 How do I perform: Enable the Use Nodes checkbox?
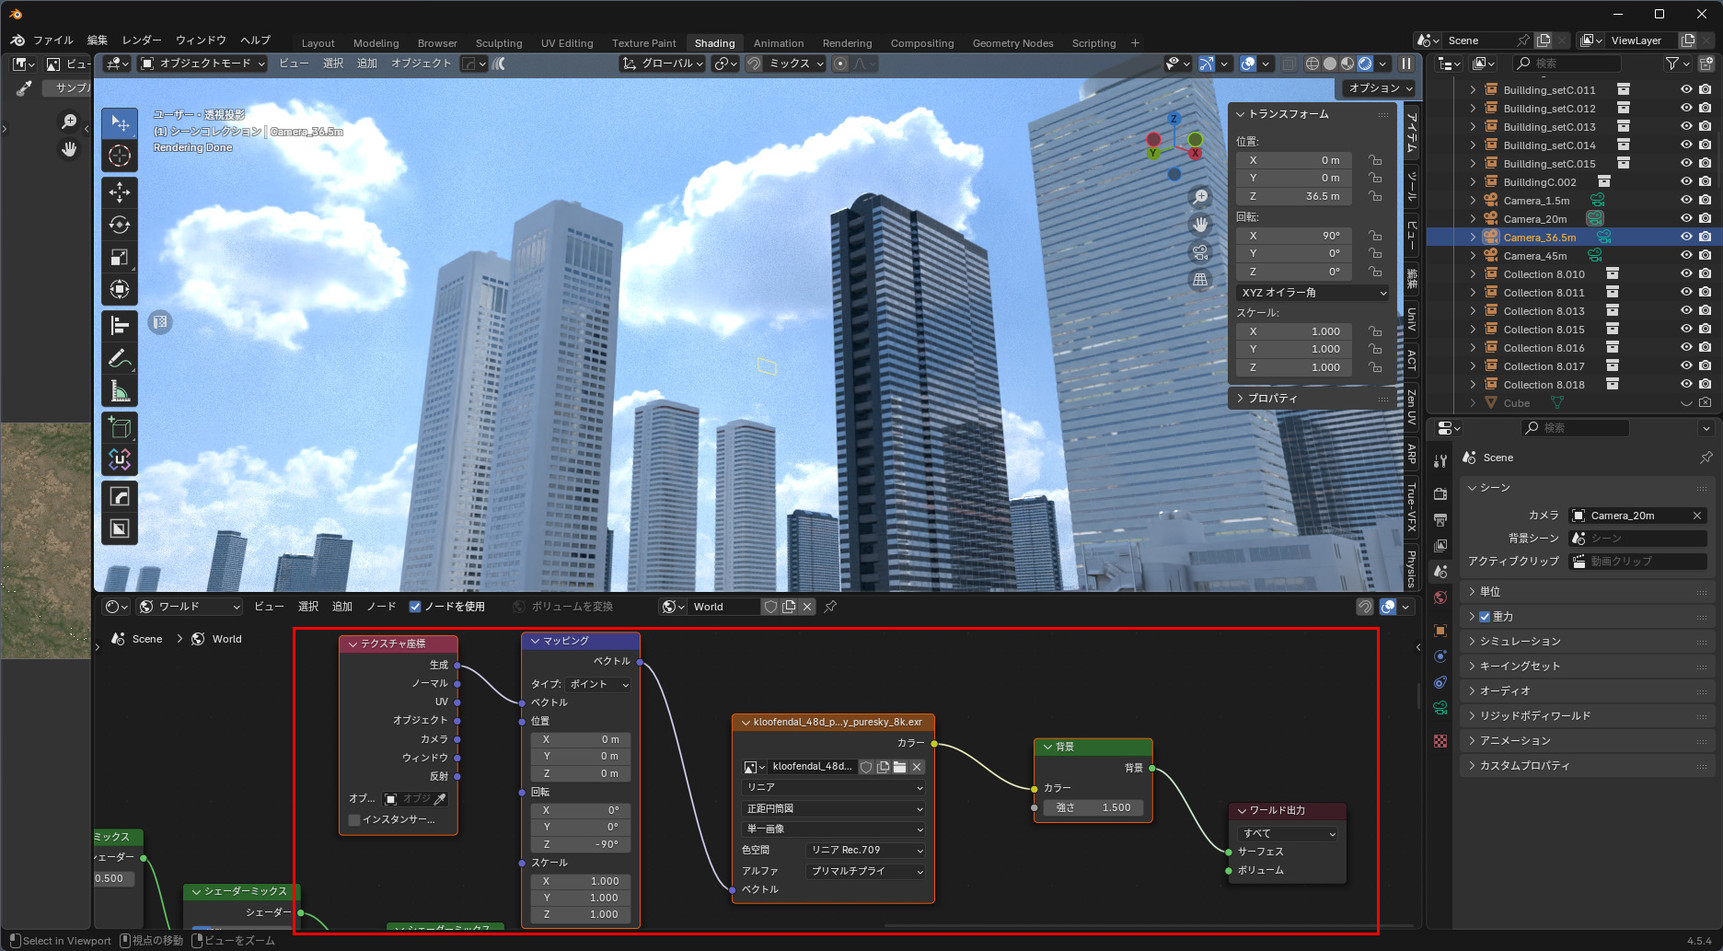coord(415,607)
